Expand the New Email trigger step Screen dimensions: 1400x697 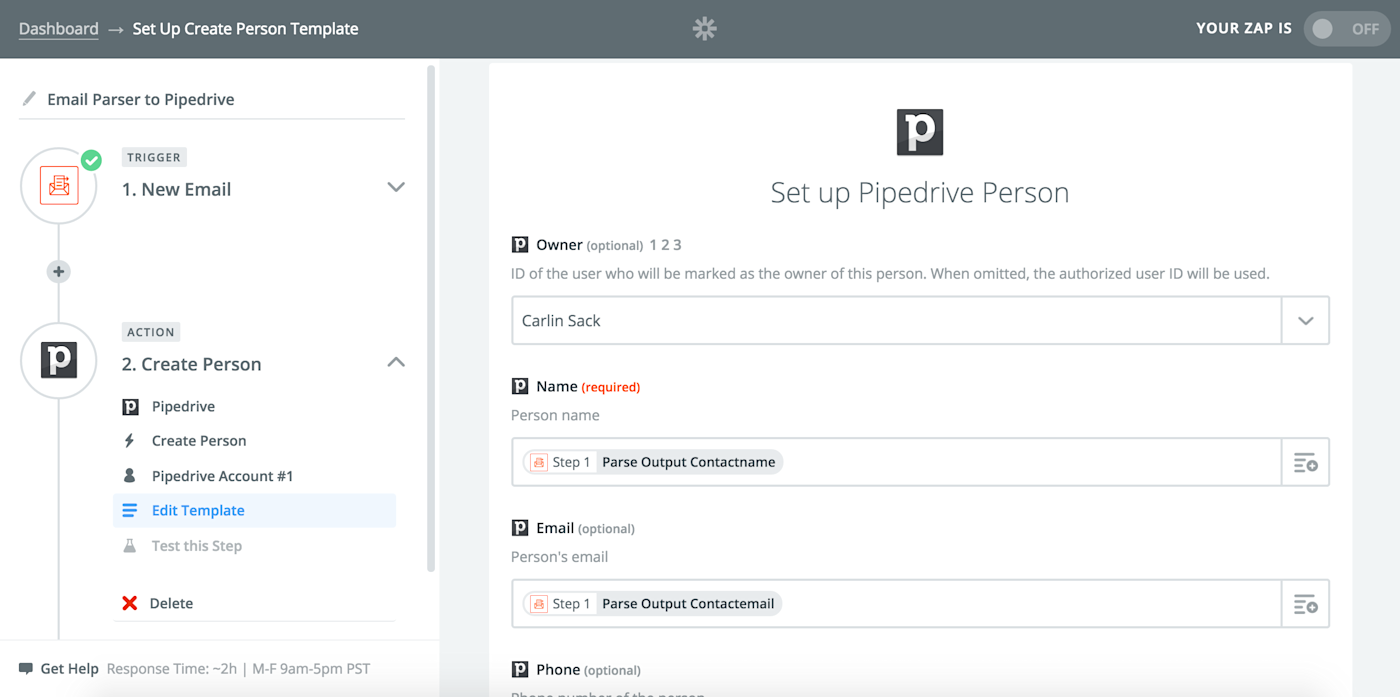396,187
